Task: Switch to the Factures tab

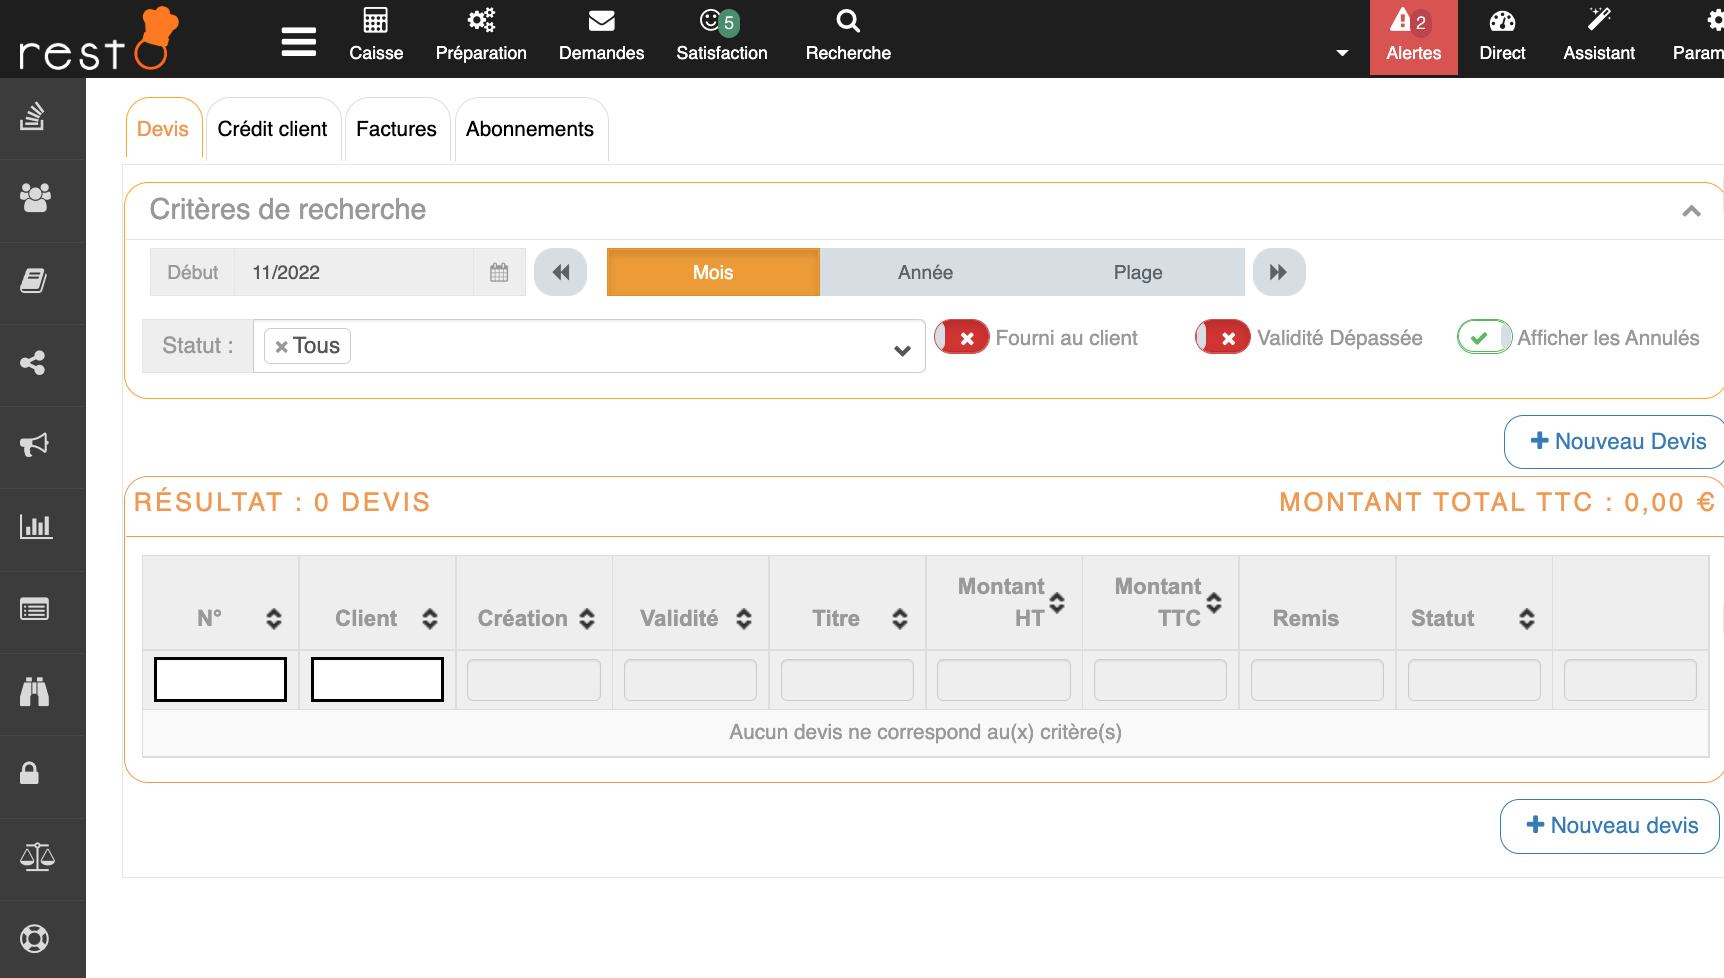Action: pyautogui.click(x=396, y=129)
